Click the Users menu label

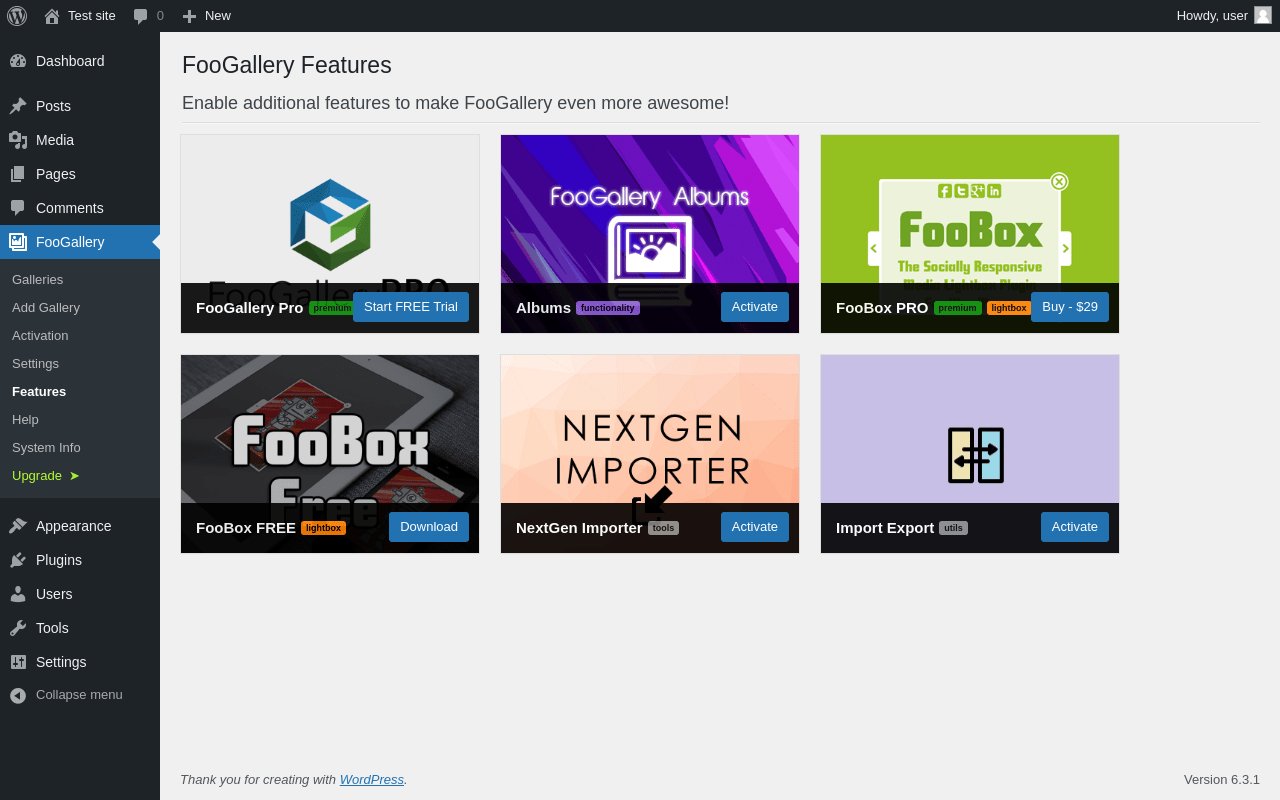[x=54, y=594]
